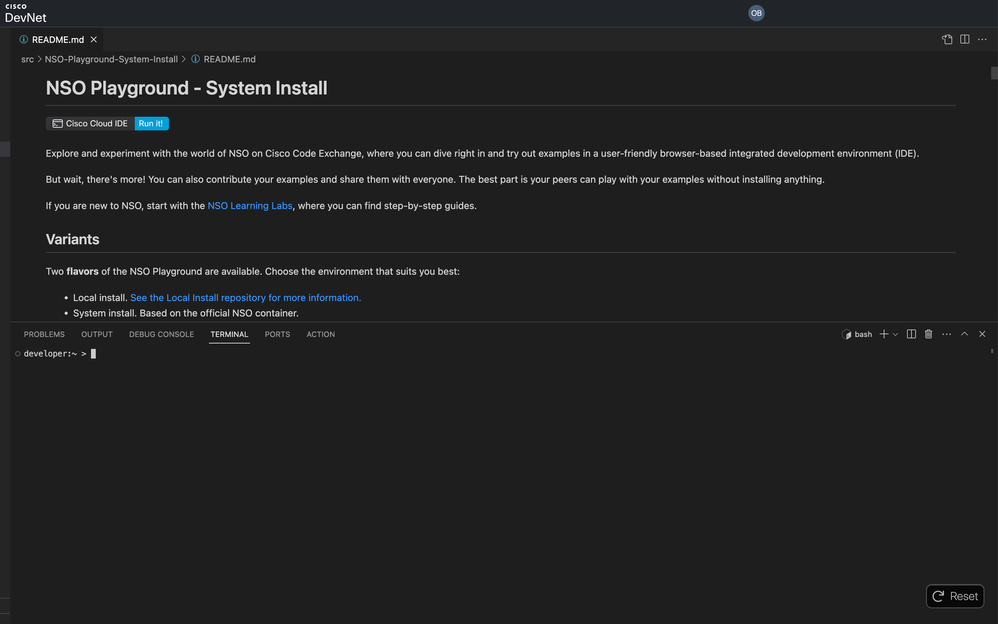The width and height of the screenshot is (998, 624).
Task: Switch to the PROBLEMS panel tab
Action: (44, 334)
